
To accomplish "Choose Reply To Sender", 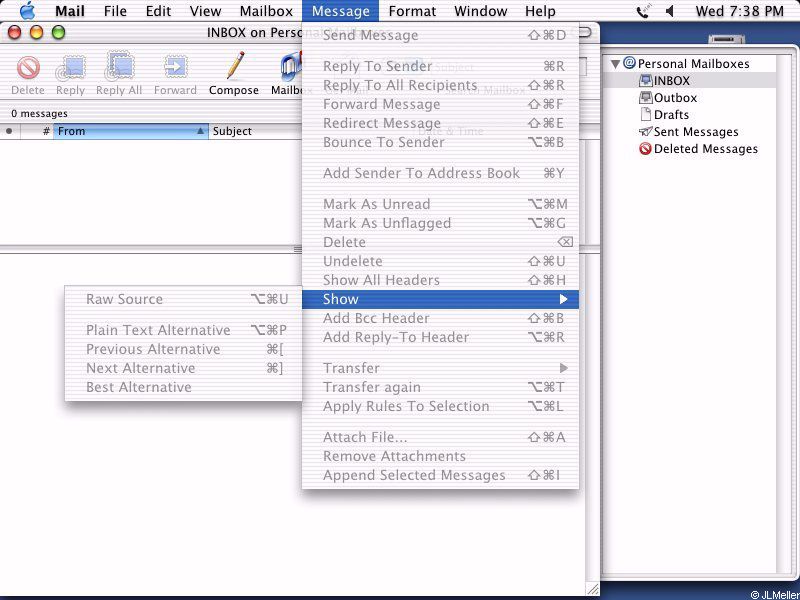I will click(x=440, y=66).
